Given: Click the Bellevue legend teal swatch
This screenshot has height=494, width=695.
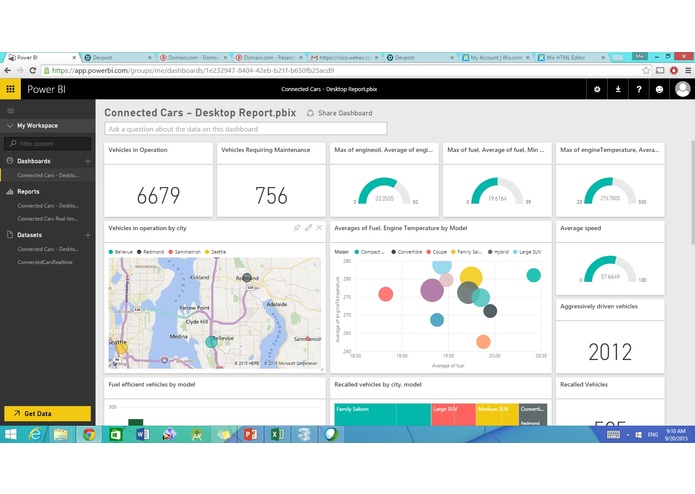Looking at the screenshot, I should [111, 252].
